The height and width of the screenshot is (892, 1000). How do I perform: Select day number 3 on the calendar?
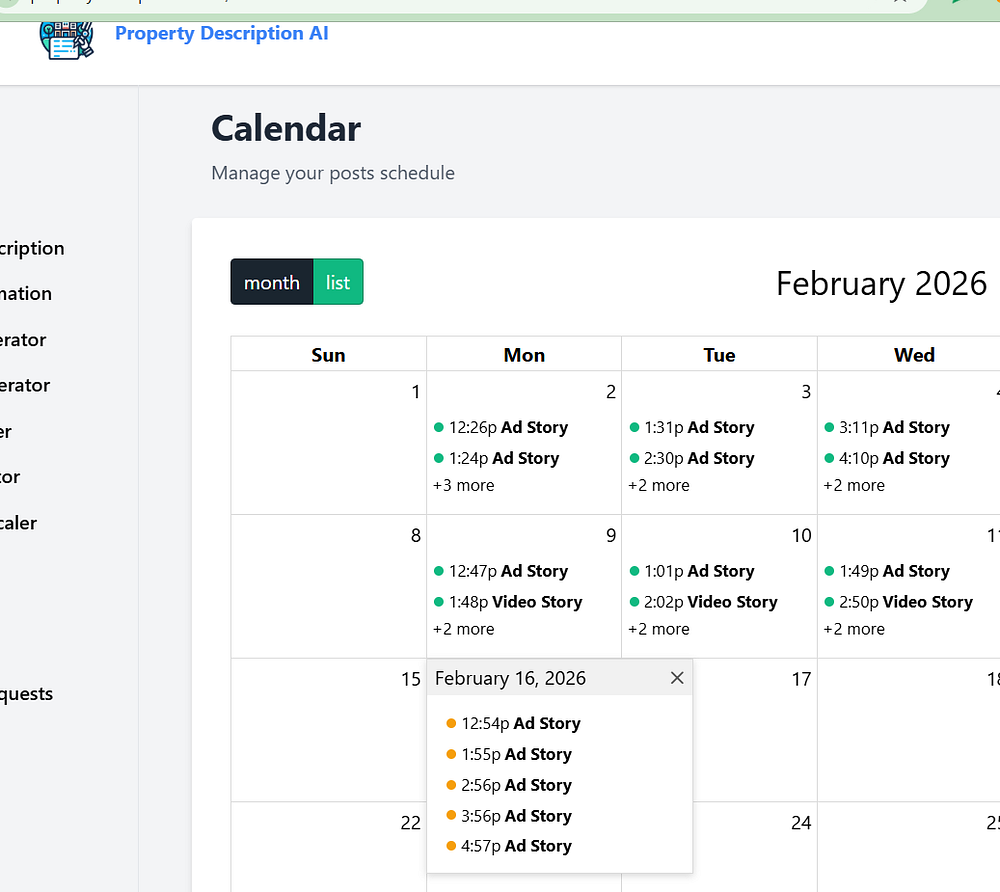[x=806, y=391]
